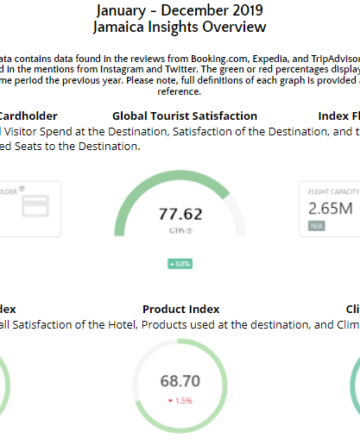Click the GTPI help question-mark icon
Image resolution: width=360 pixels, height=445 pixels.
pos(189,231)
